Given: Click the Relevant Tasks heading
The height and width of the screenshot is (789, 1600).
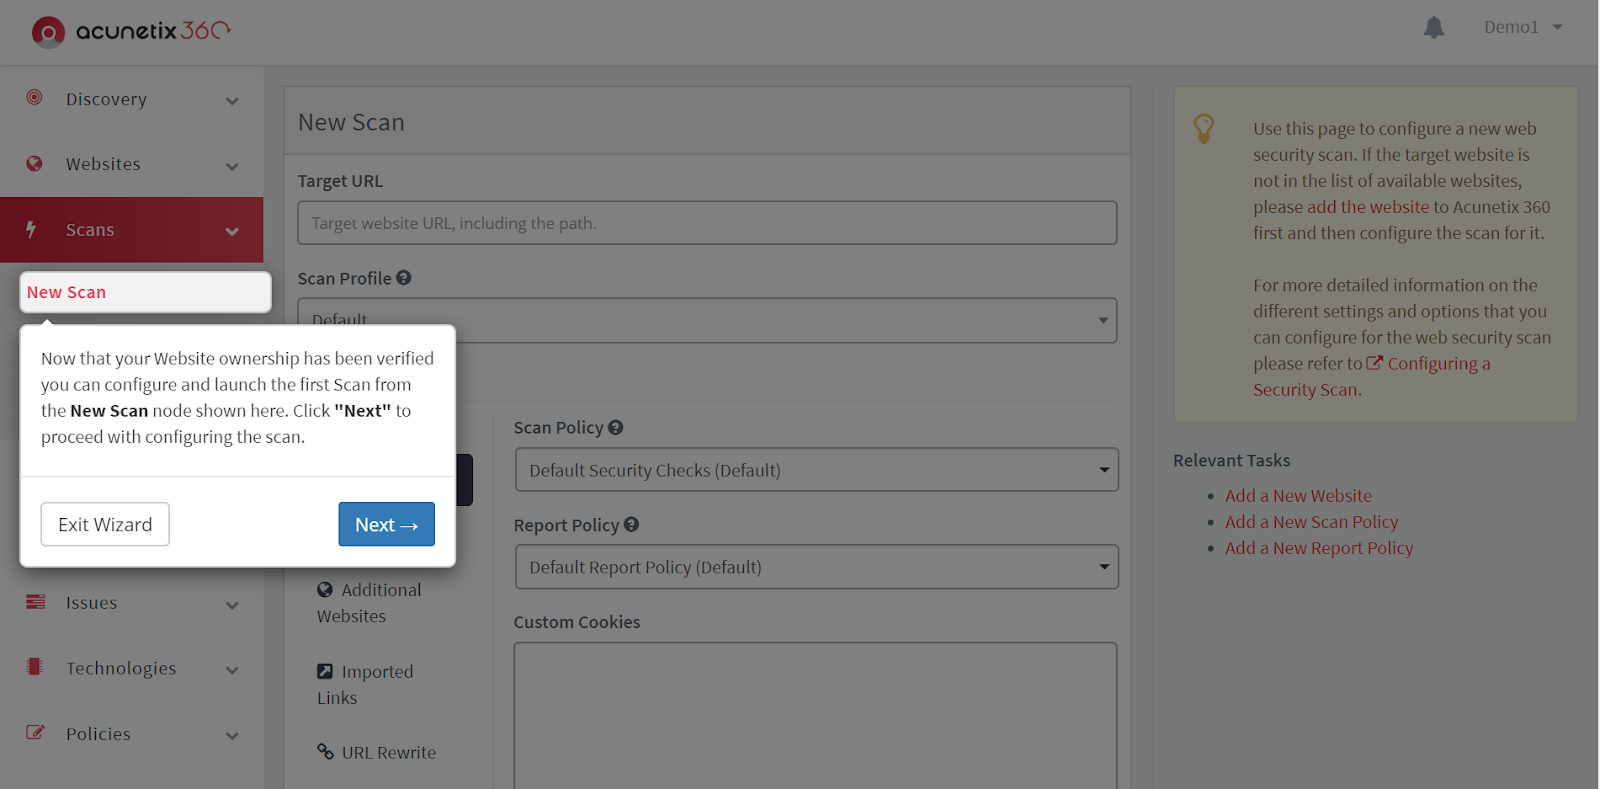Looking at the screenshot, I should coord(1232,460).
